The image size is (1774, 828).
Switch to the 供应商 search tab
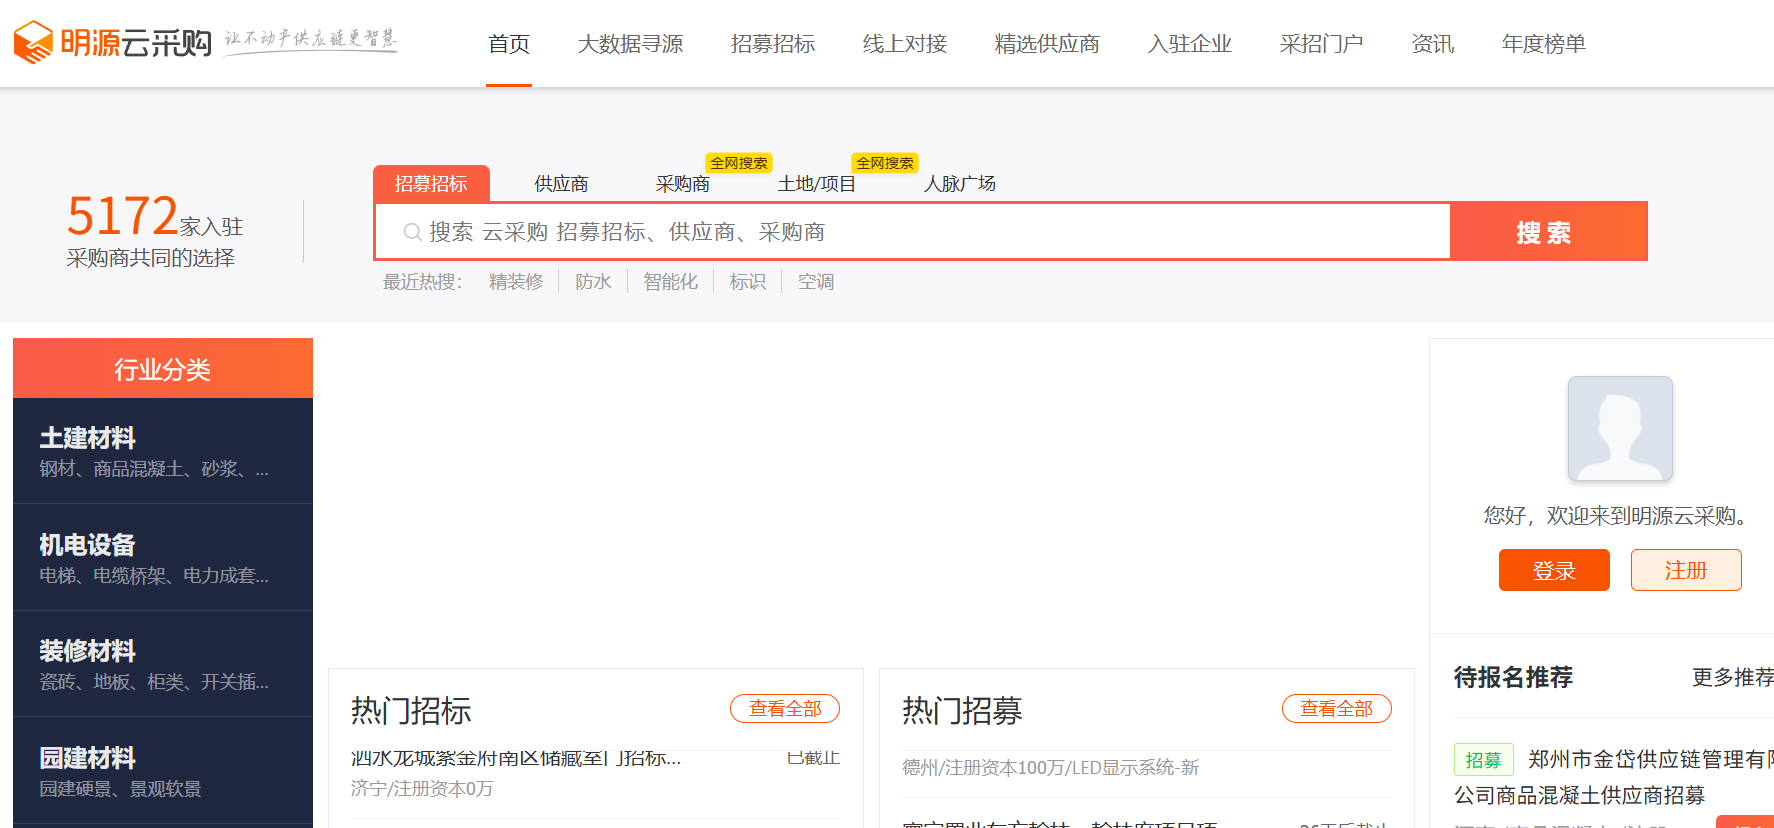(561, 184)
